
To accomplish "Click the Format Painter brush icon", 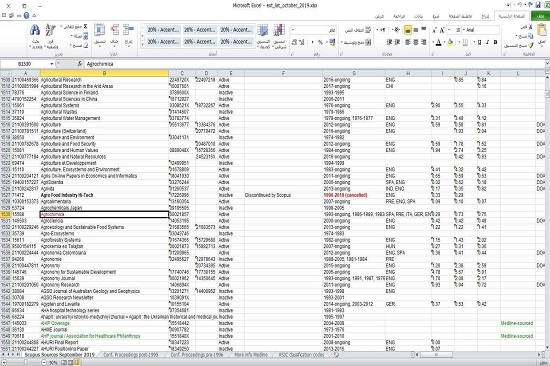I will [531, 45].
